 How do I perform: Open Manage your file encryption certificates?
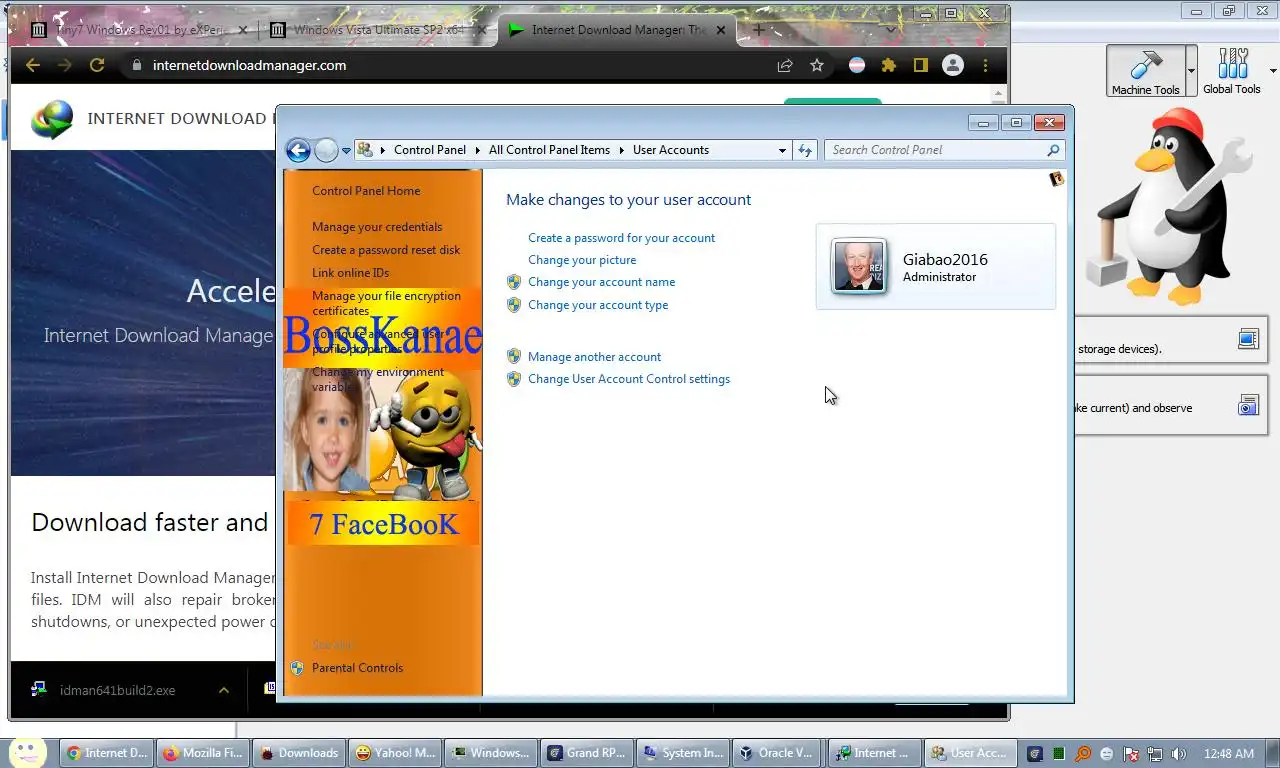(x=386, y=303)
